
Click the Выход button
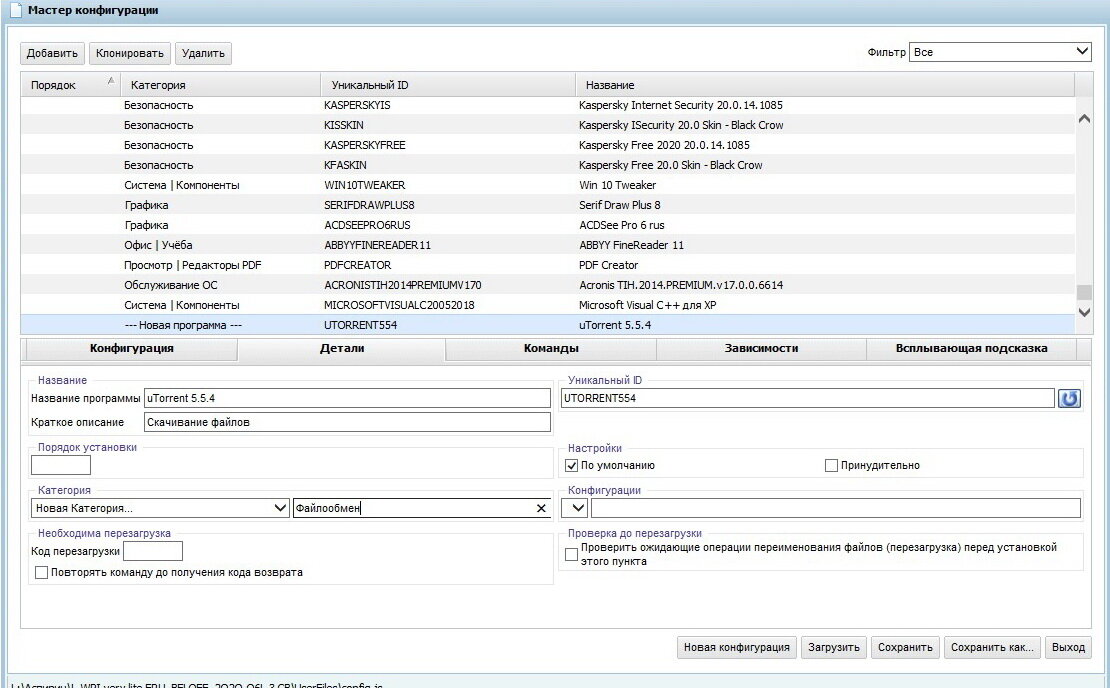[x=1068, y=648]
